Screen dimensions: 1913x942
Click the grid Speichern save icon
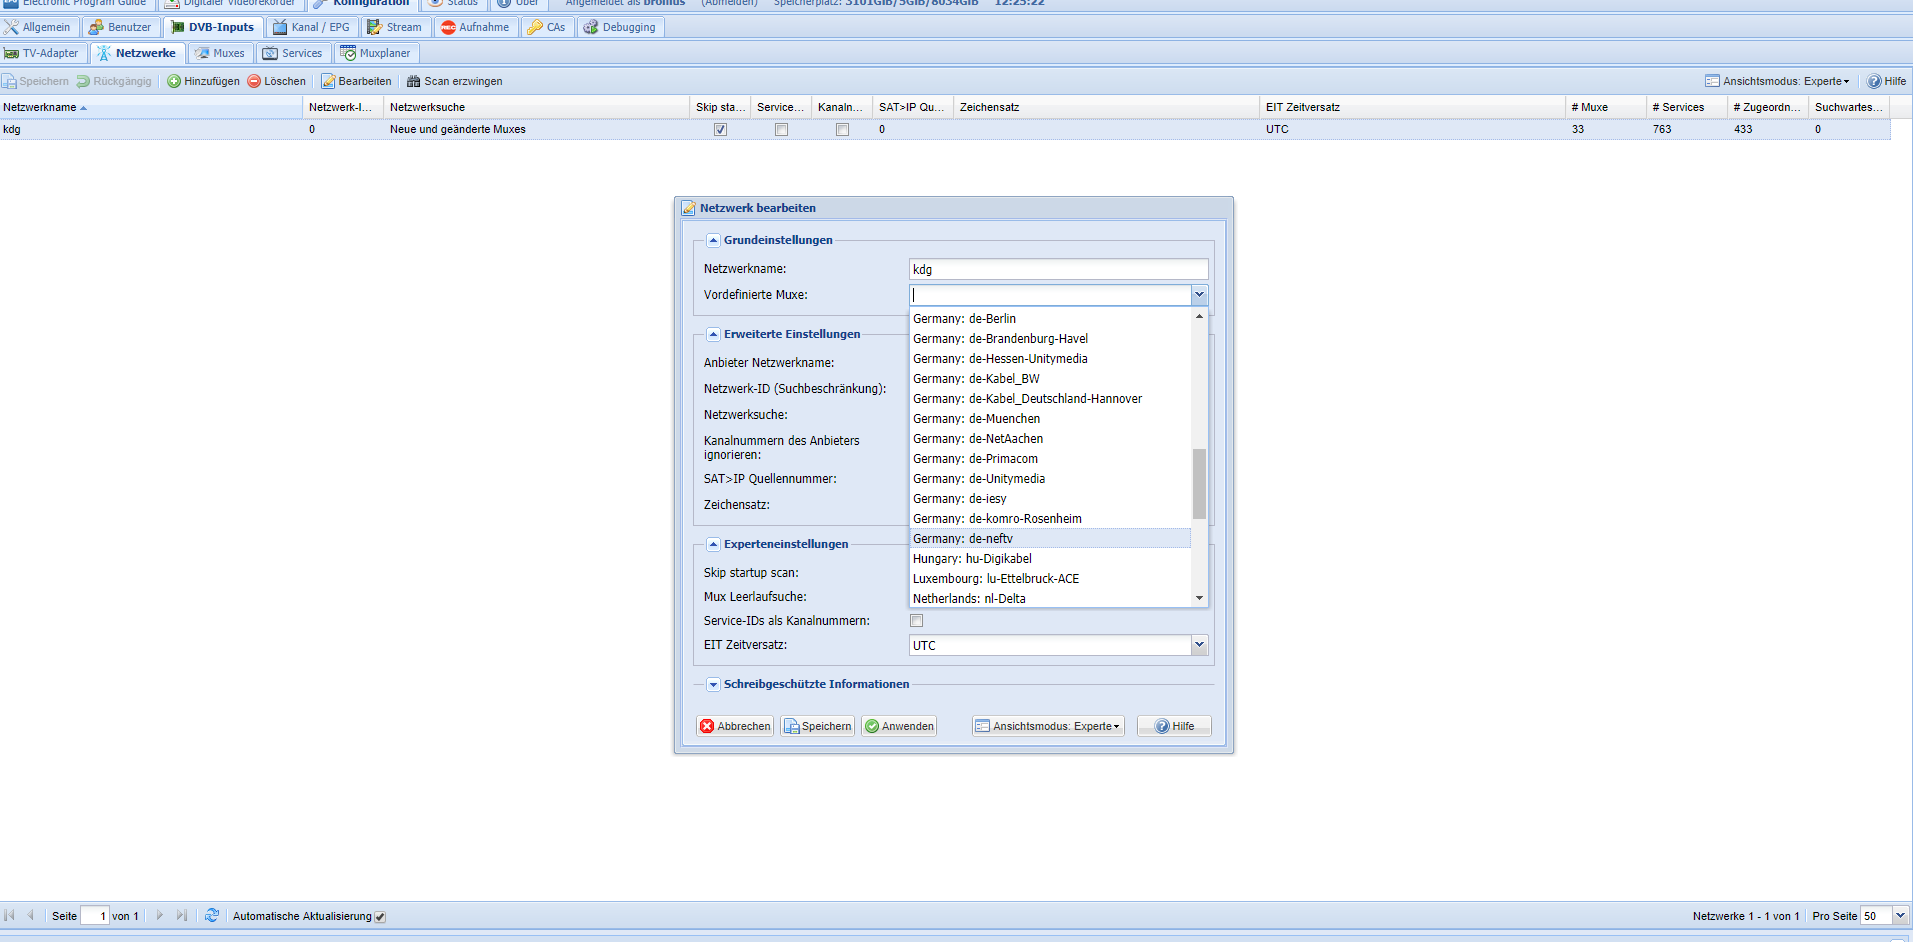[x=9, y=81]
